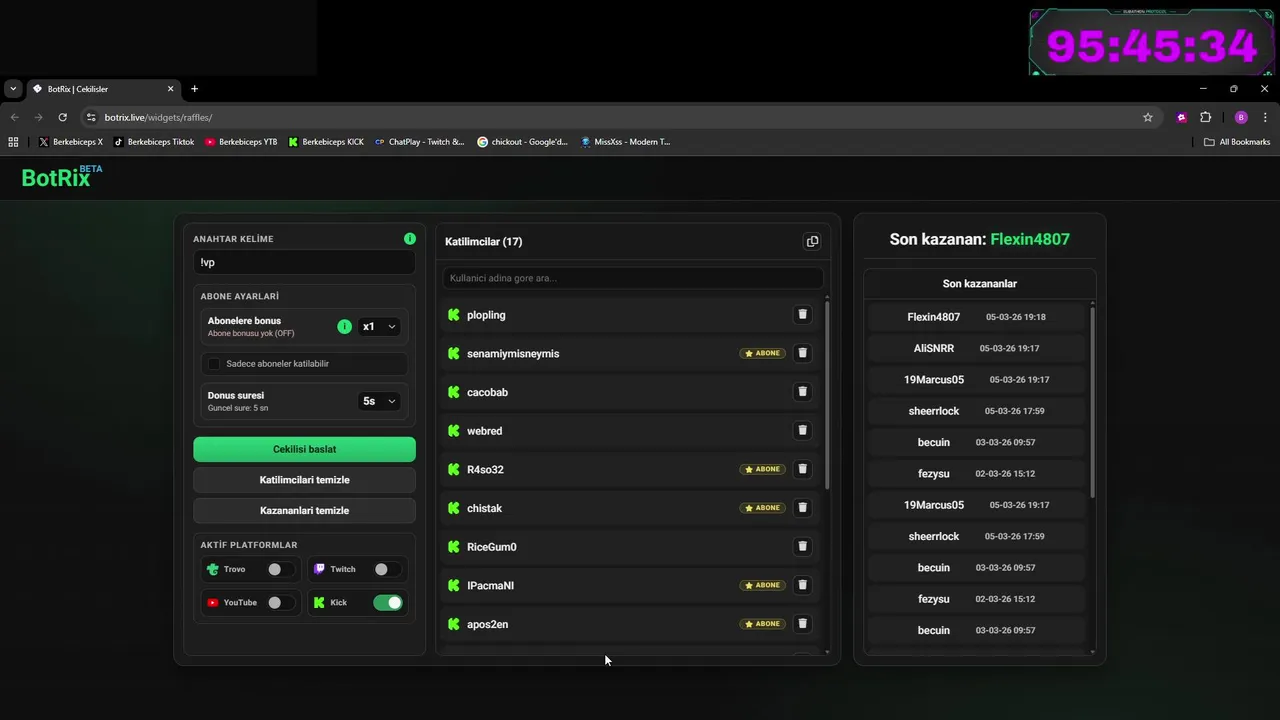Select participant RiceGum0 name
Image resolution: width=1280 pixels, height=720 pixels.
pyautogui.click(x=491, y=547)
